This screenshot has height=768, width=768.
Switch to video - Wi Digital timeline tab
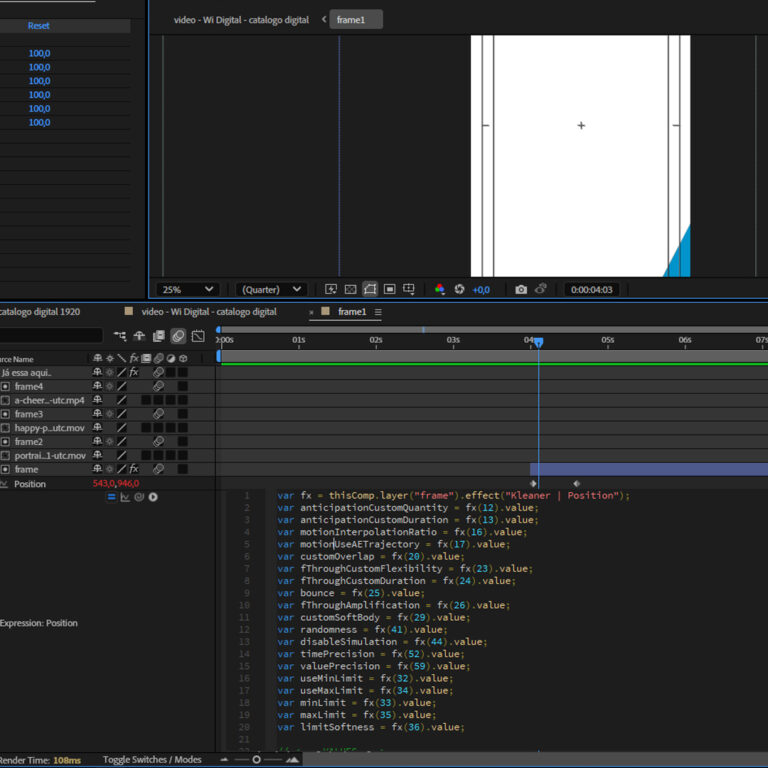[208, 312]
